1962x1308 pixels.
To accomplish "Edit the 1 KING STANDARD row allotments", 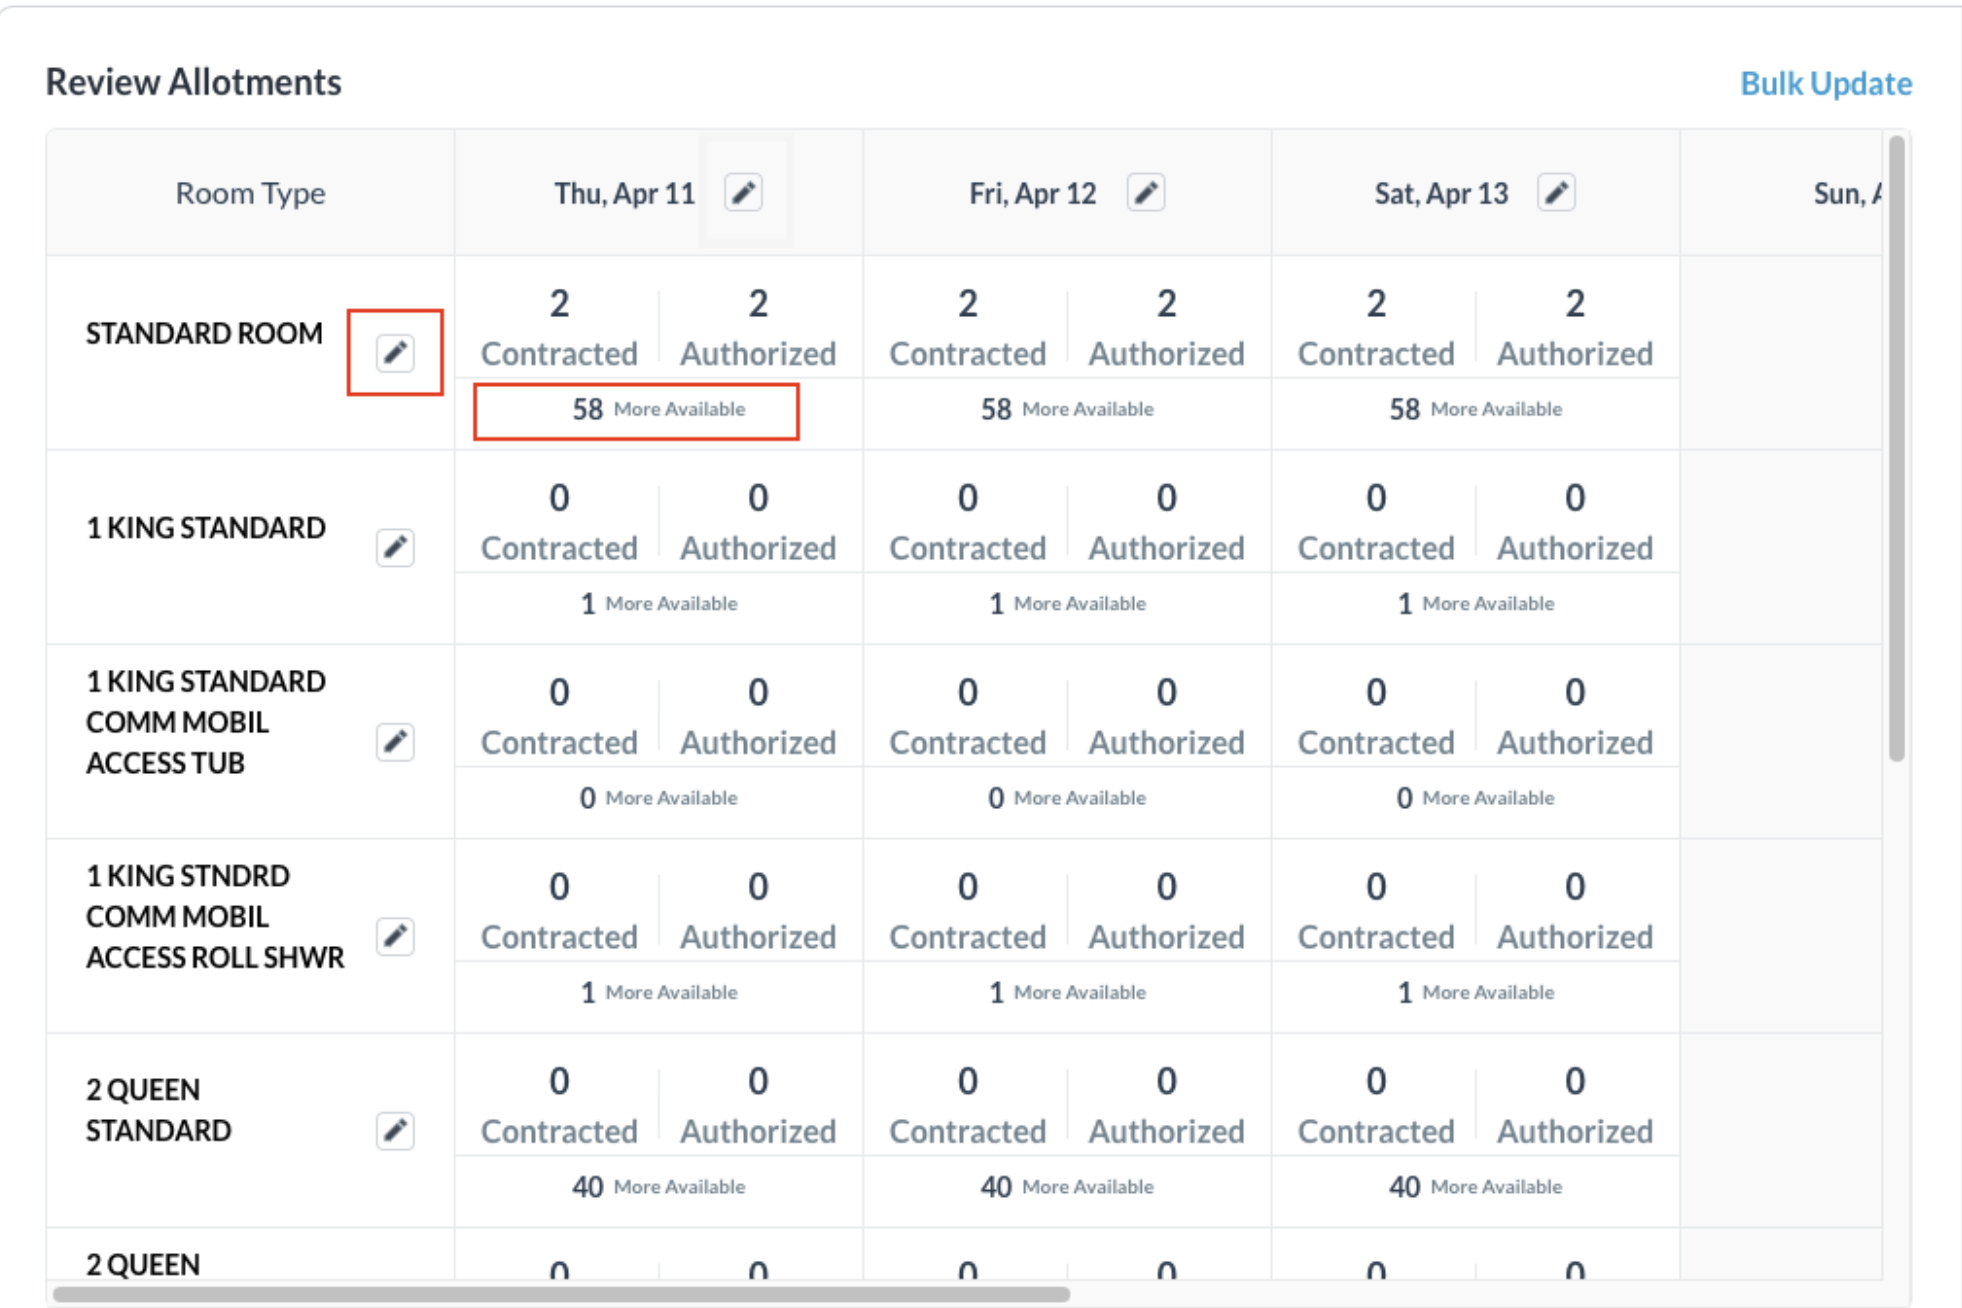I will [x=394, y=547].
